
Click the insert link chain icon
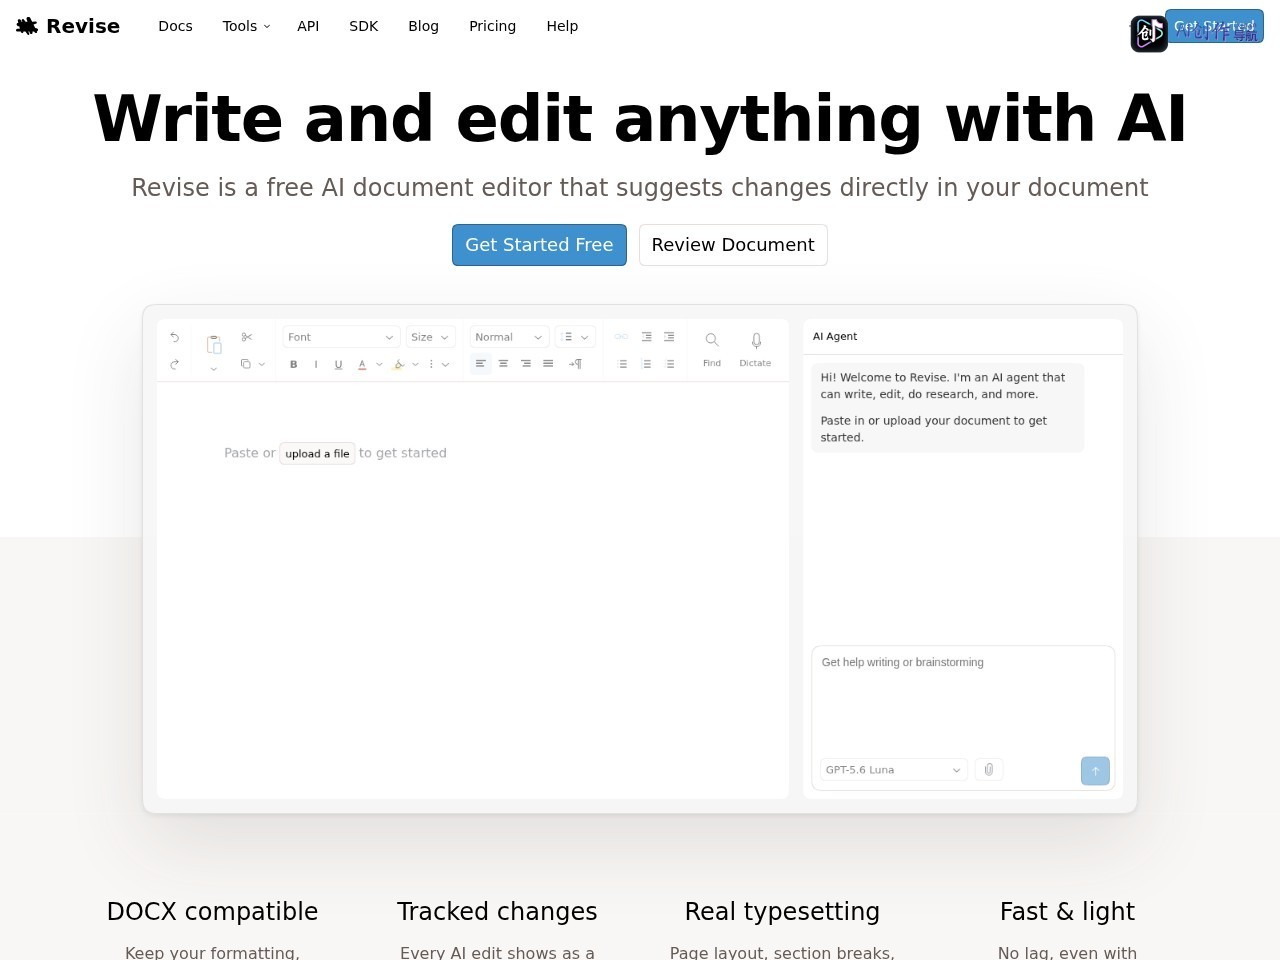621,337
